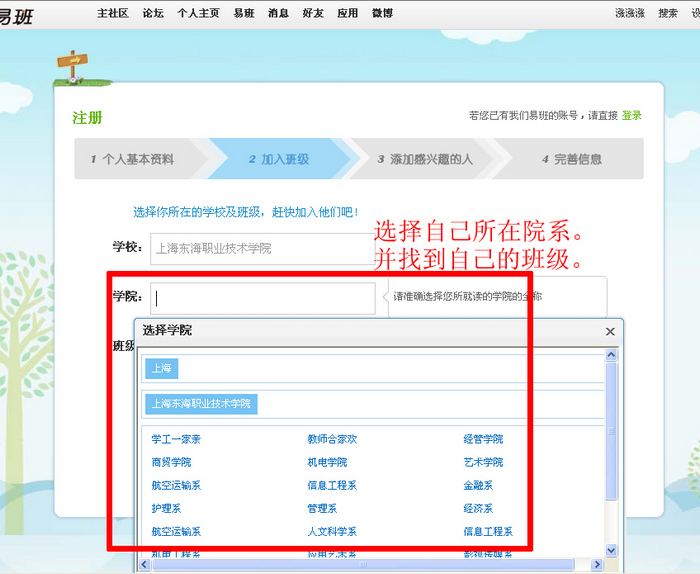
Task: Choose 信息工程系 listed beside 金融系
Action: click(x=332, y=486)
